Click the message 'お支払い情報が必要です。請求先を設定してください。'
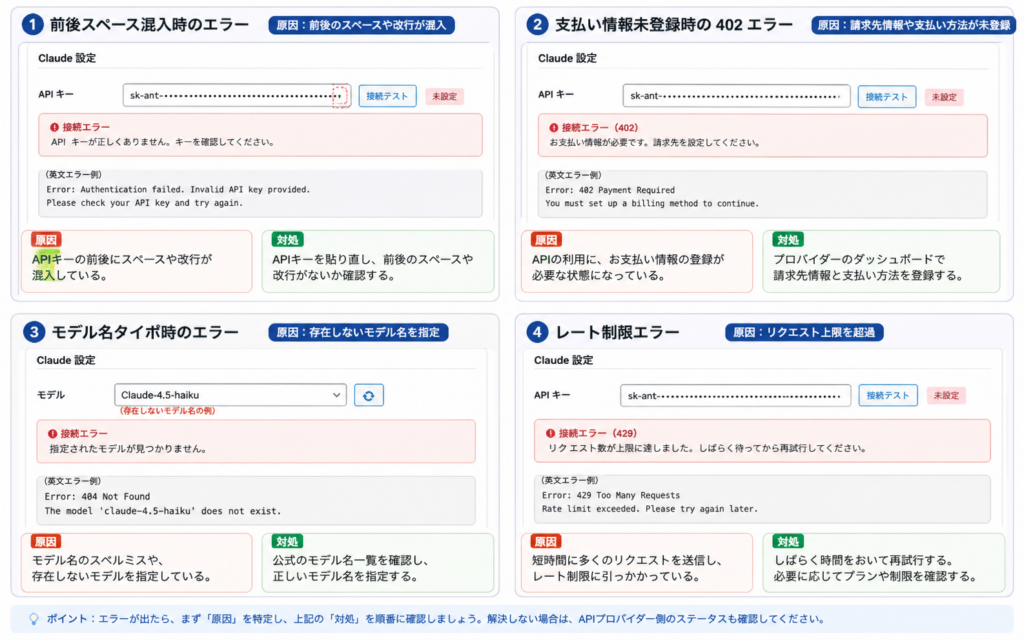This screenshot has height=640, width=1024. coord(654,142)
